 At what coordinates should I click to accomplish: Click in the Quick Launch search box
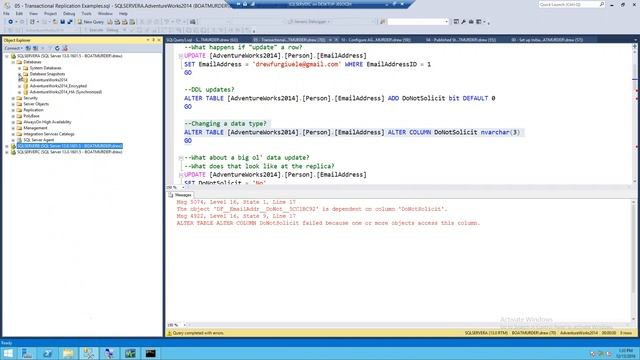pos(571,4)
